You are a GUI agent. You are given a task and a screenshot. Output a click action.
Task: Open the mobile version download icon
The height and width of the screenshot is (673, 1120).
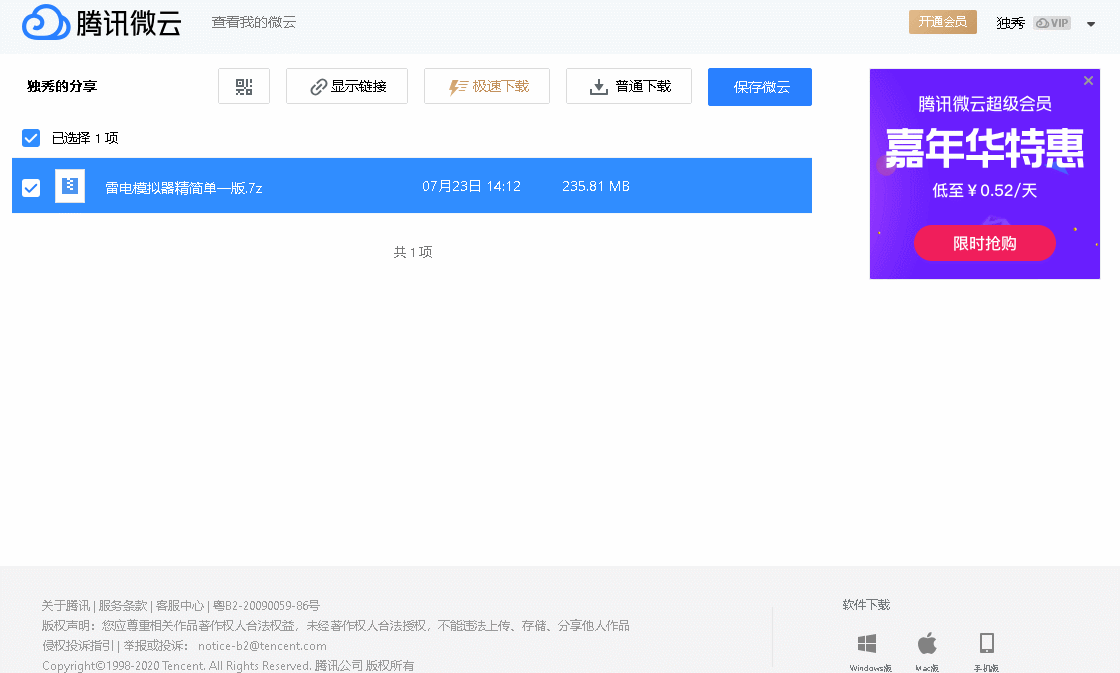click(986, 643)
